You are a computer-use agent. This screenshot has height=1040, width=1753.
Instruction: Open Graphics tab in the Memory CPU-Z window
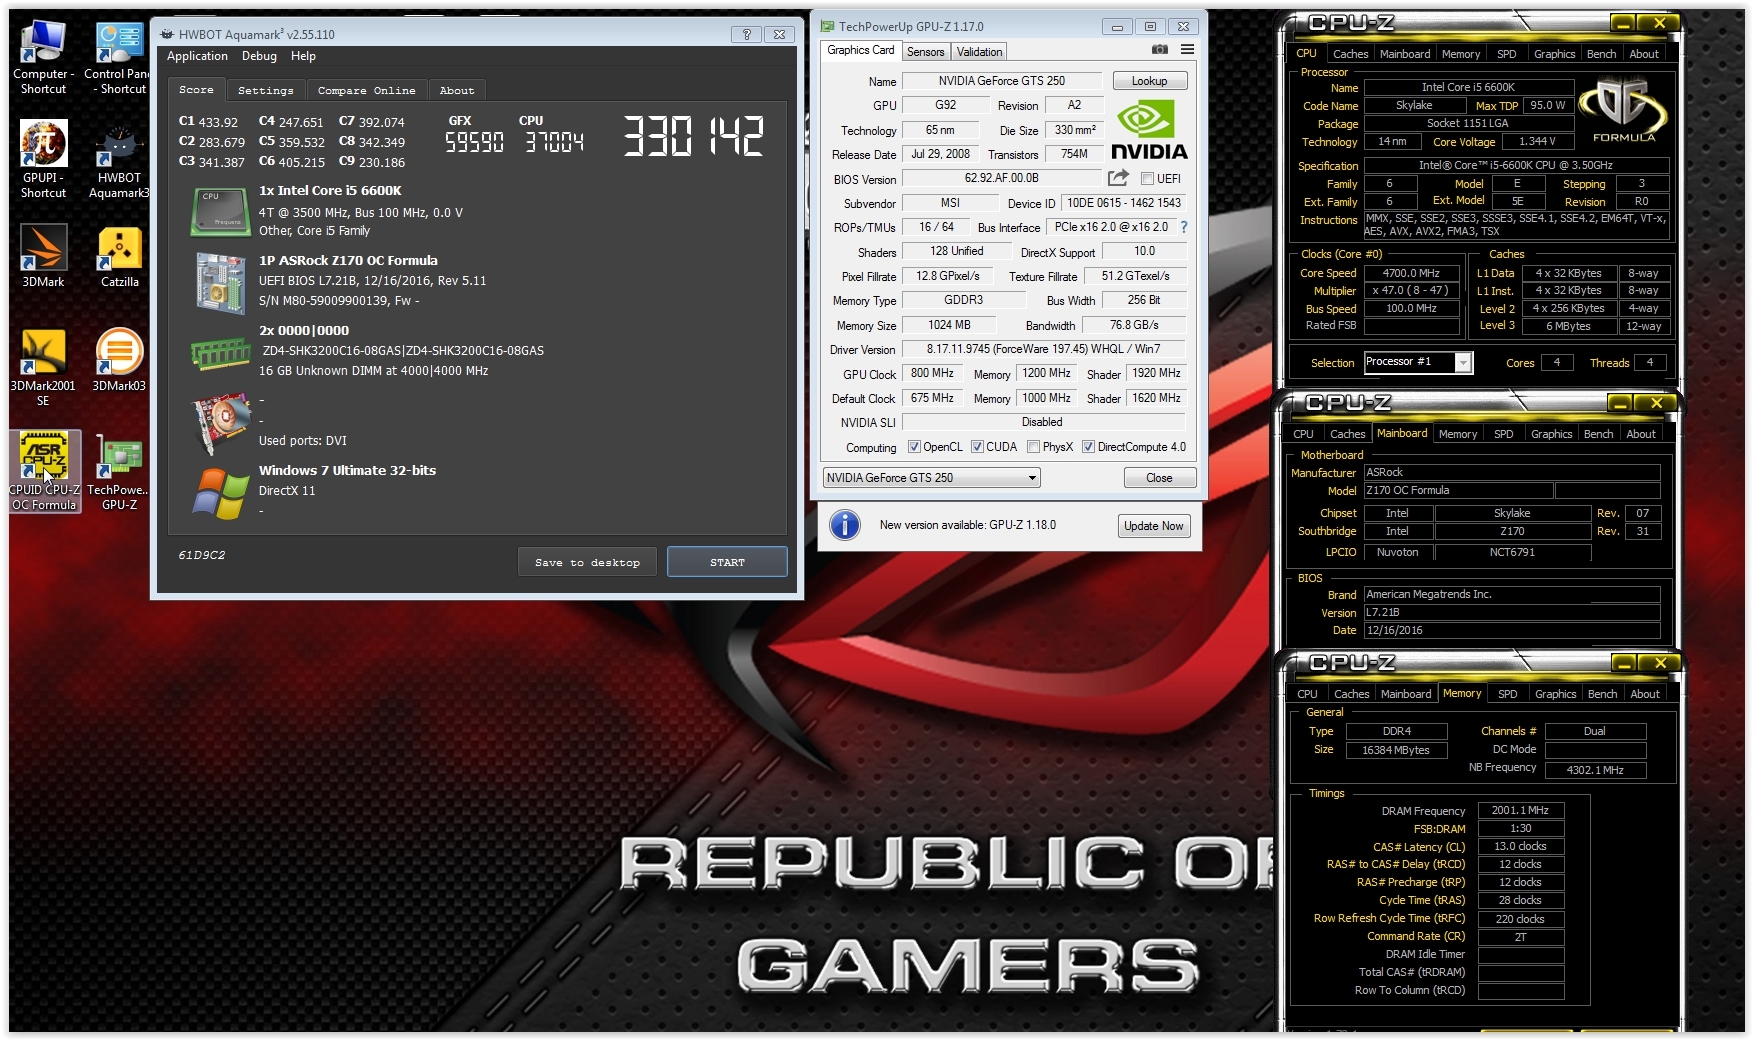tap(1555, 694)
